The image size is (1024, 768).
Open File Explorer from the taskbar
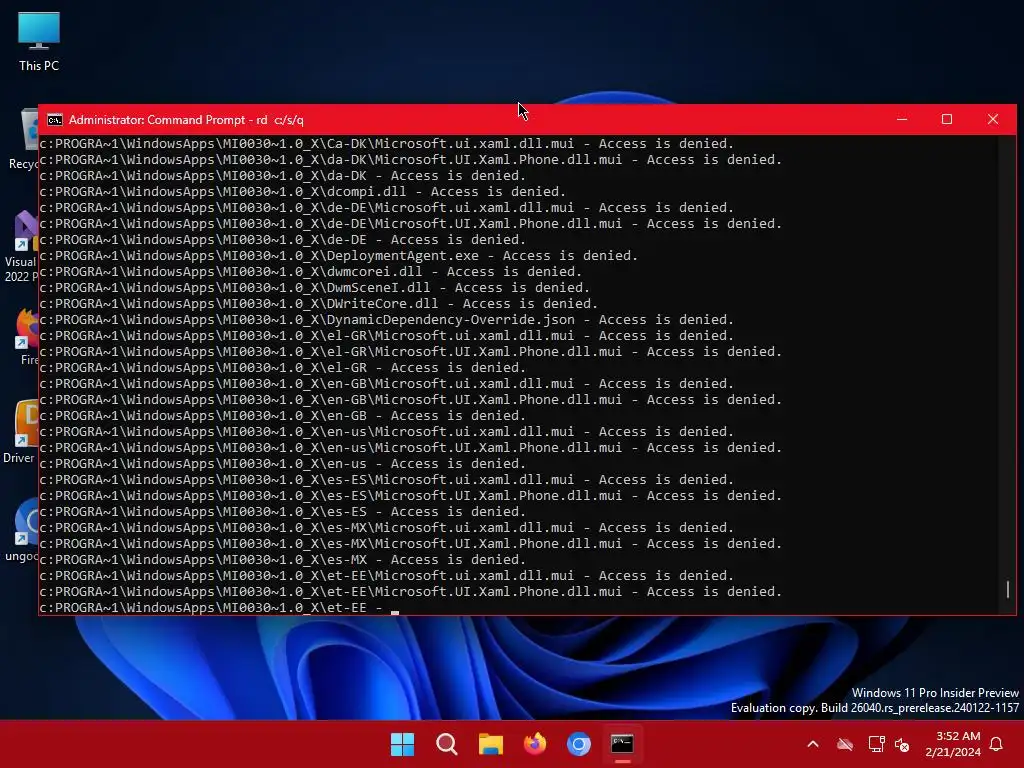pos(491,744)
